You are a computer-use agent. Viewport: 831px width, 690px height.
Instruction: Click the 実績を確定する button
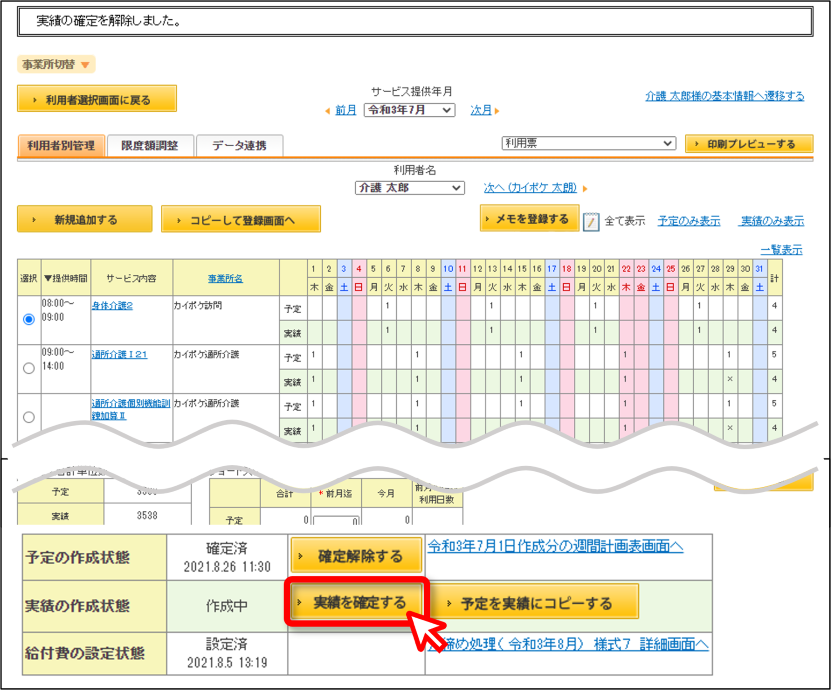click(356, 603)
